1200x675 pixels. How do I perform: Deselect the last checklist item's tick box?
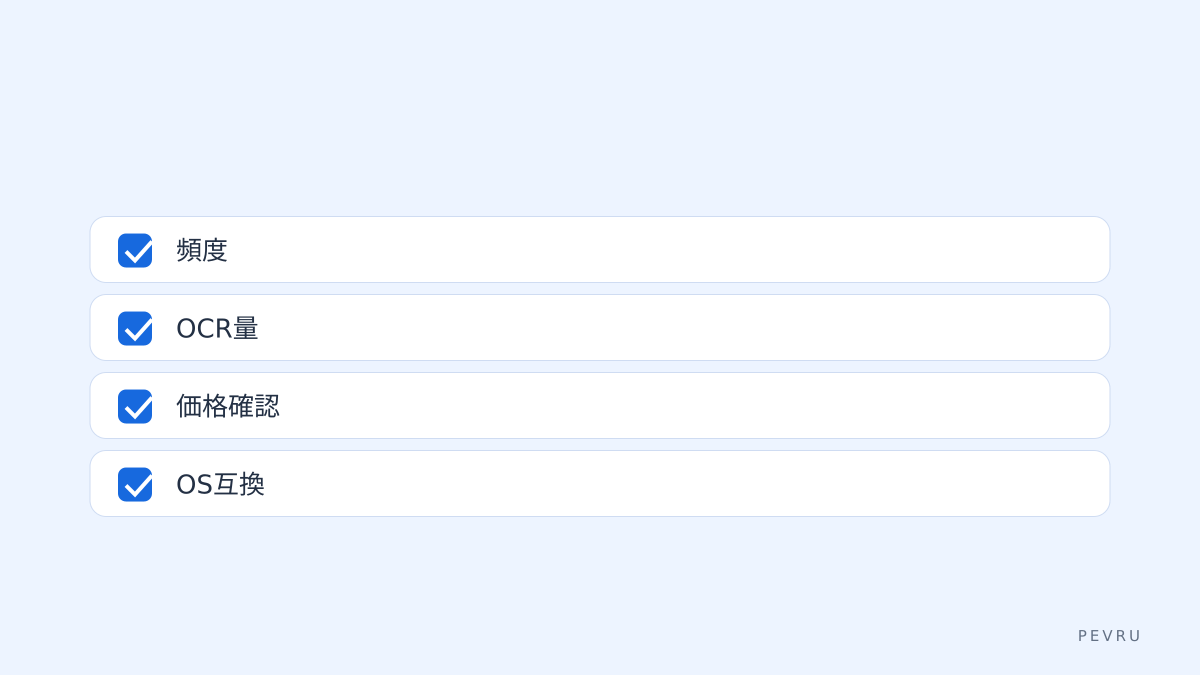pos(135,484)
